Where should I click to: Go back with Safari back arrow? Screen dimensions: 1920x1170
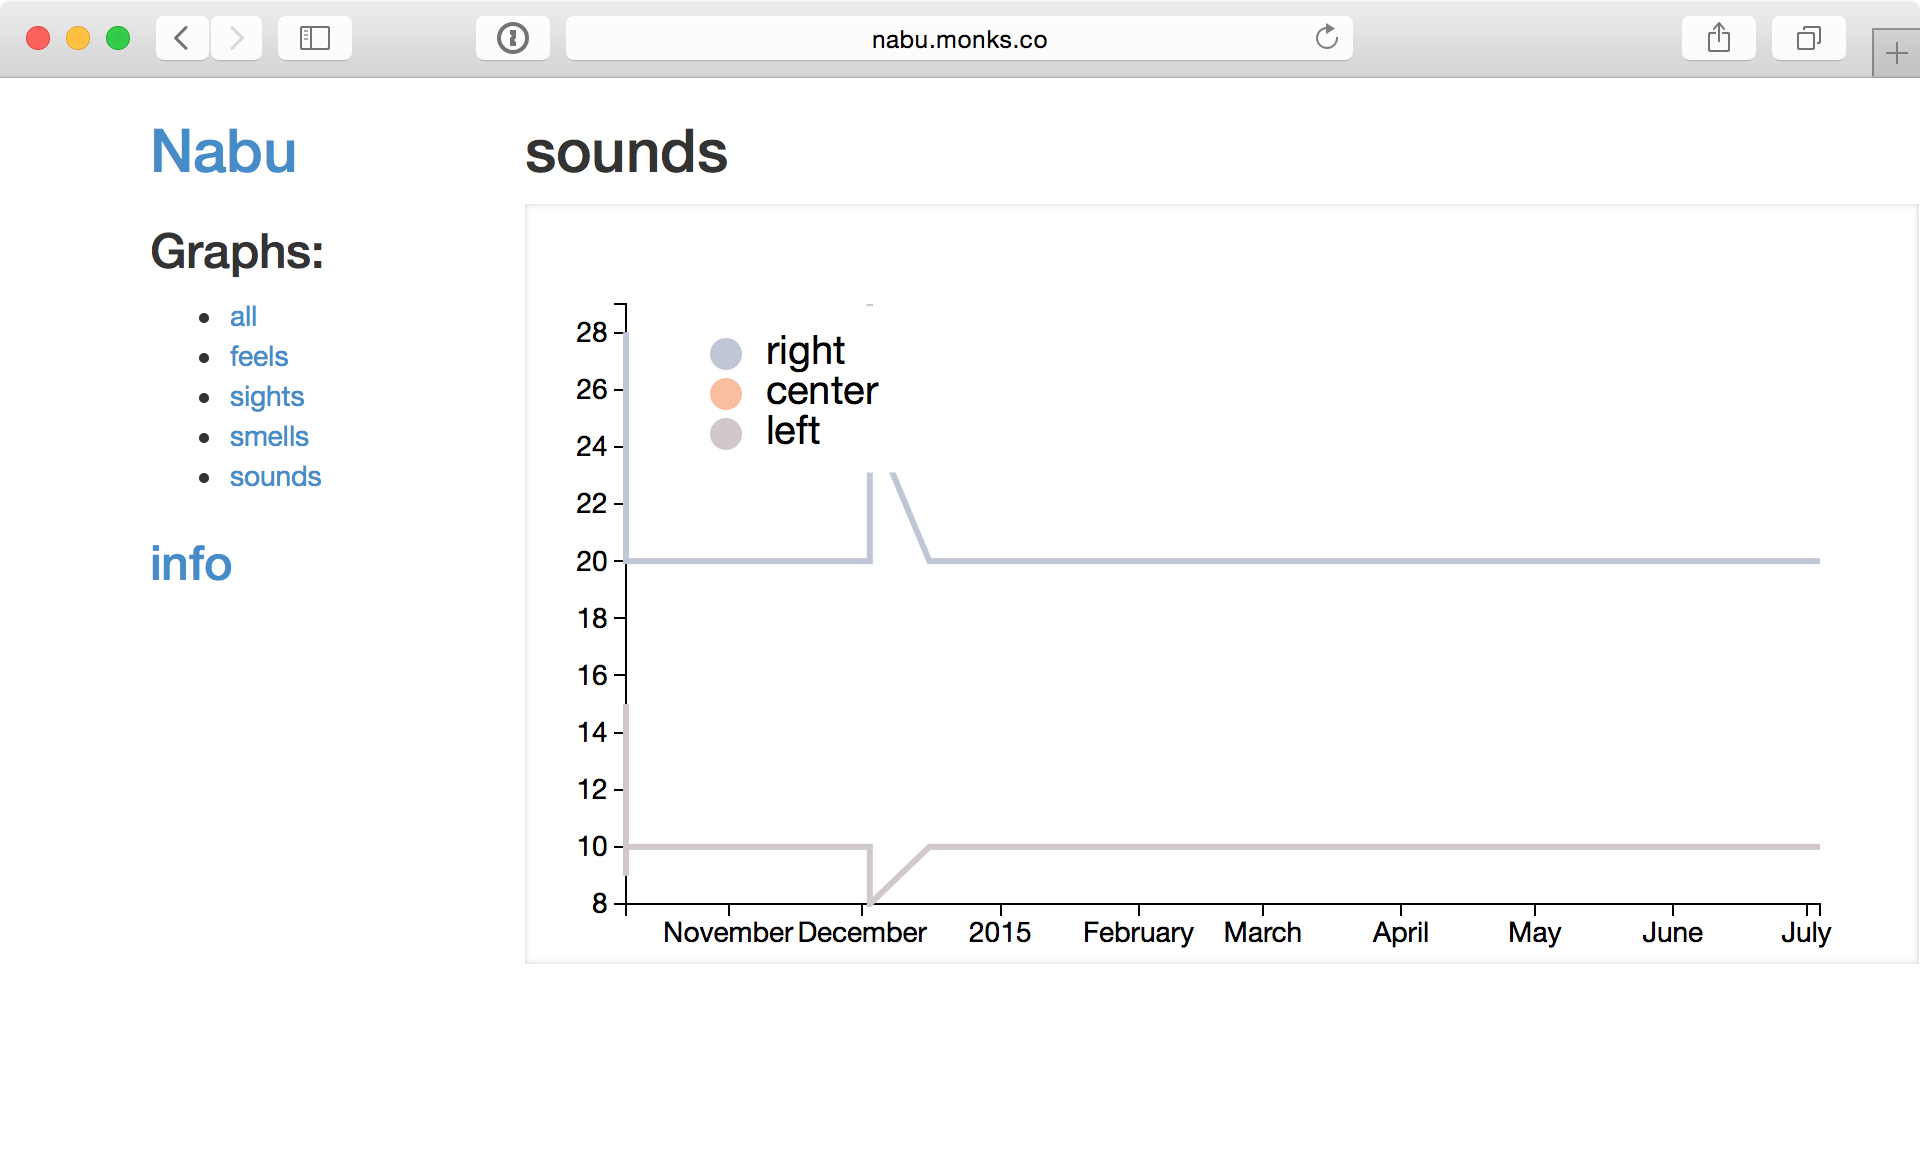tap(182, 39)
